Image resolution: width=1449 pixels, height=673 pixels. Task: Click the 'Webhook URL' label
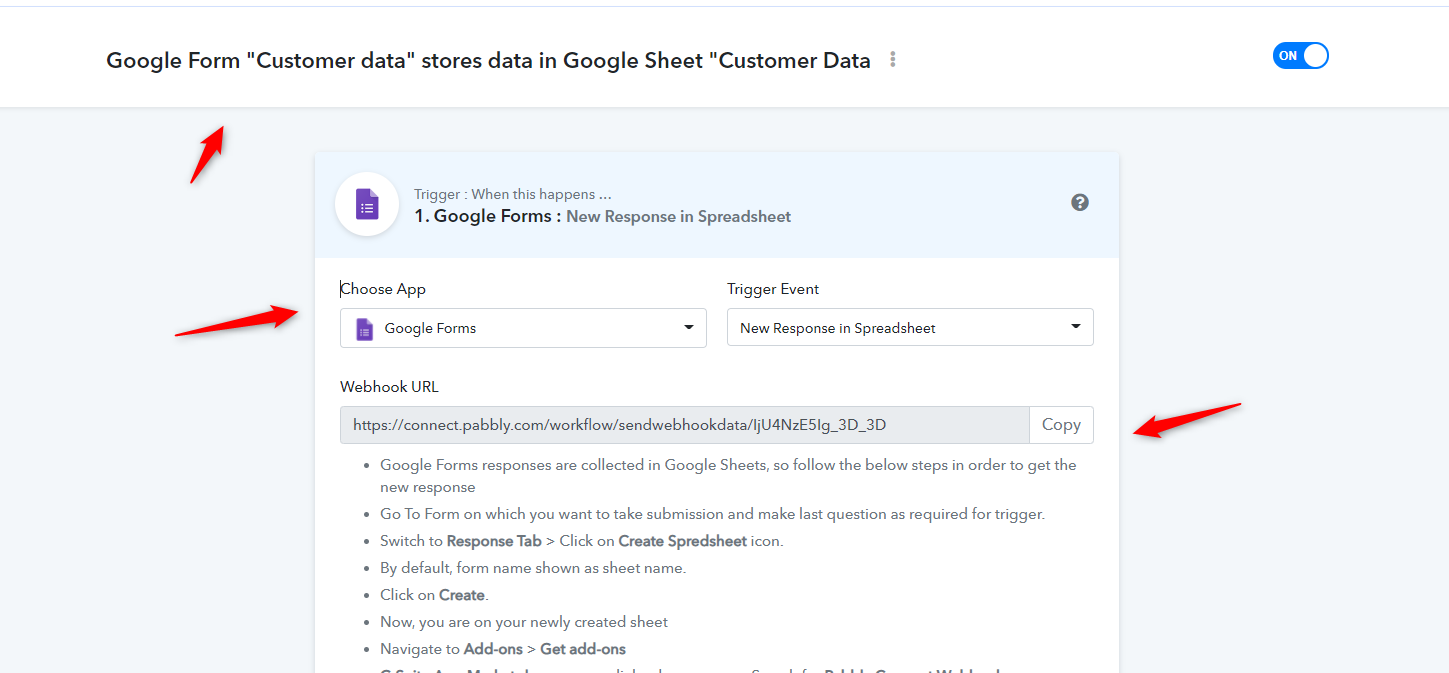click(389, 387)
